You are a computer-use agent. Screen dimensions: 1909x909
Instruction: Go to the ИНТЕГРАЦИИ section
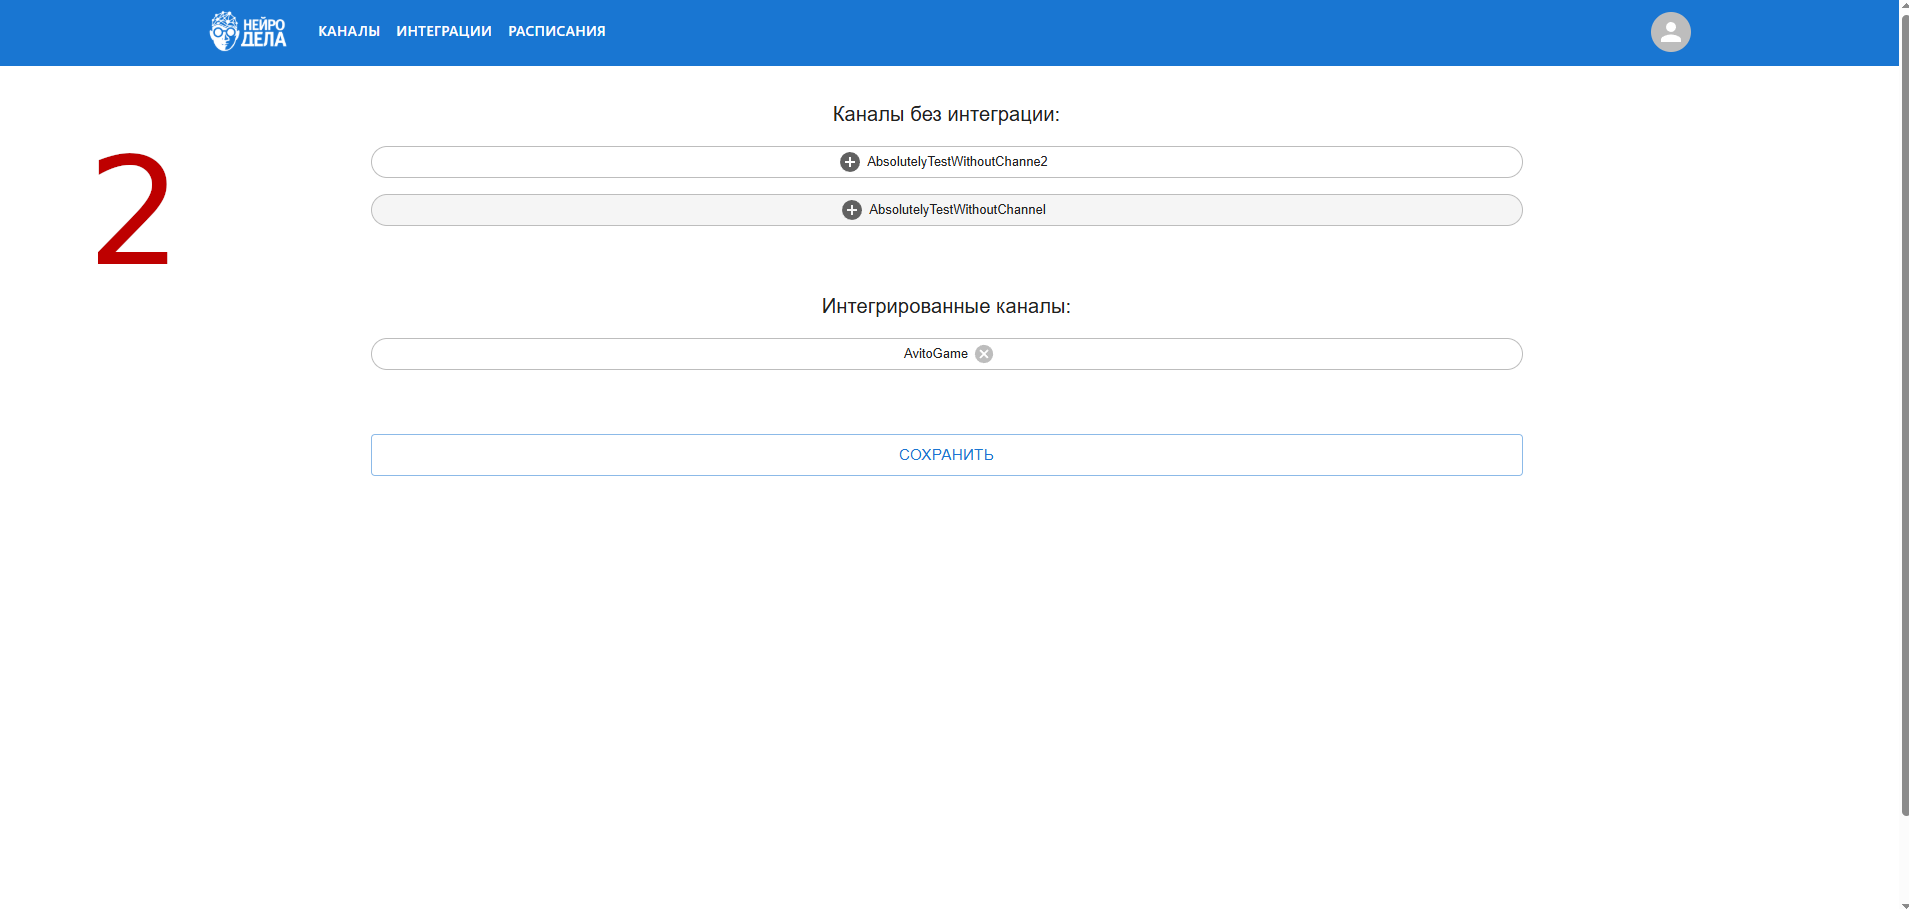pyautogui.click(x=444, y=32)
